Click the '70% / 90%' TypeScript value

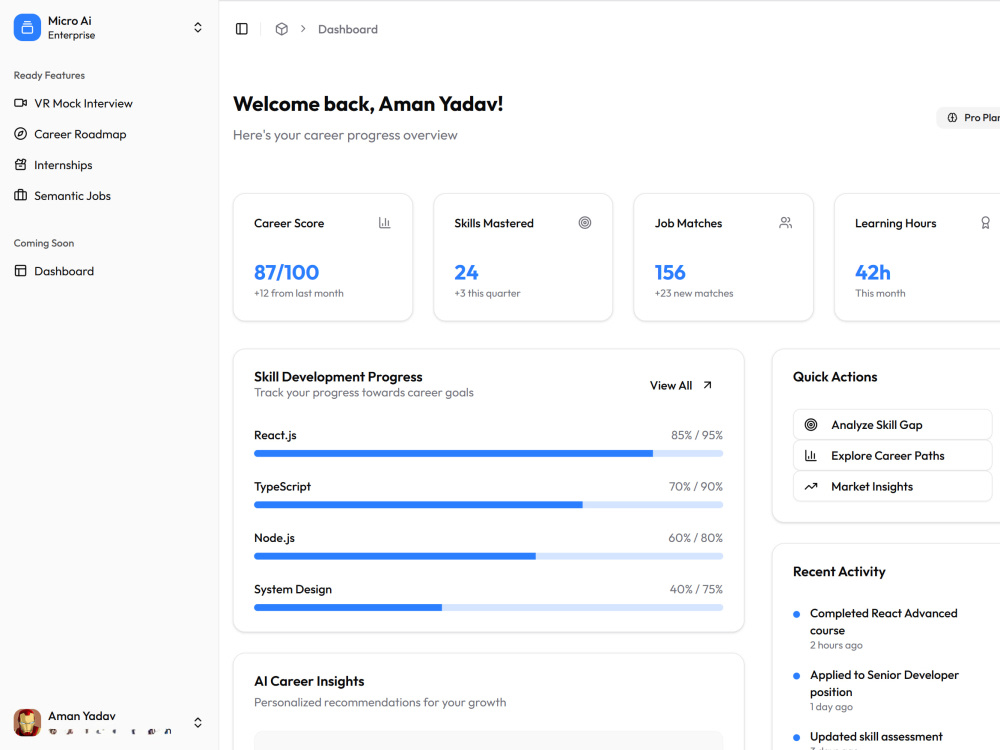(x=696, y=487)
